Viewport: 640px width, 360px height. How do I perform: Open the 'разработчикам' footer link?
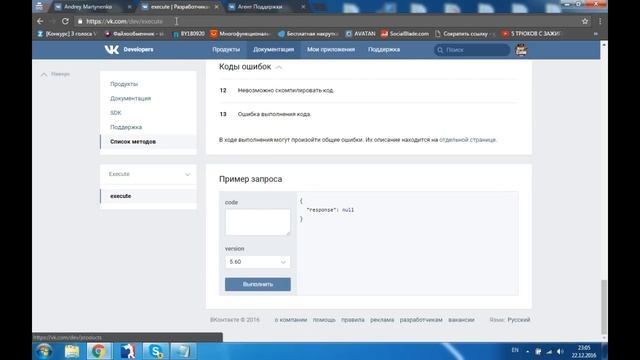pyautogui.click(x=421, y=320)
